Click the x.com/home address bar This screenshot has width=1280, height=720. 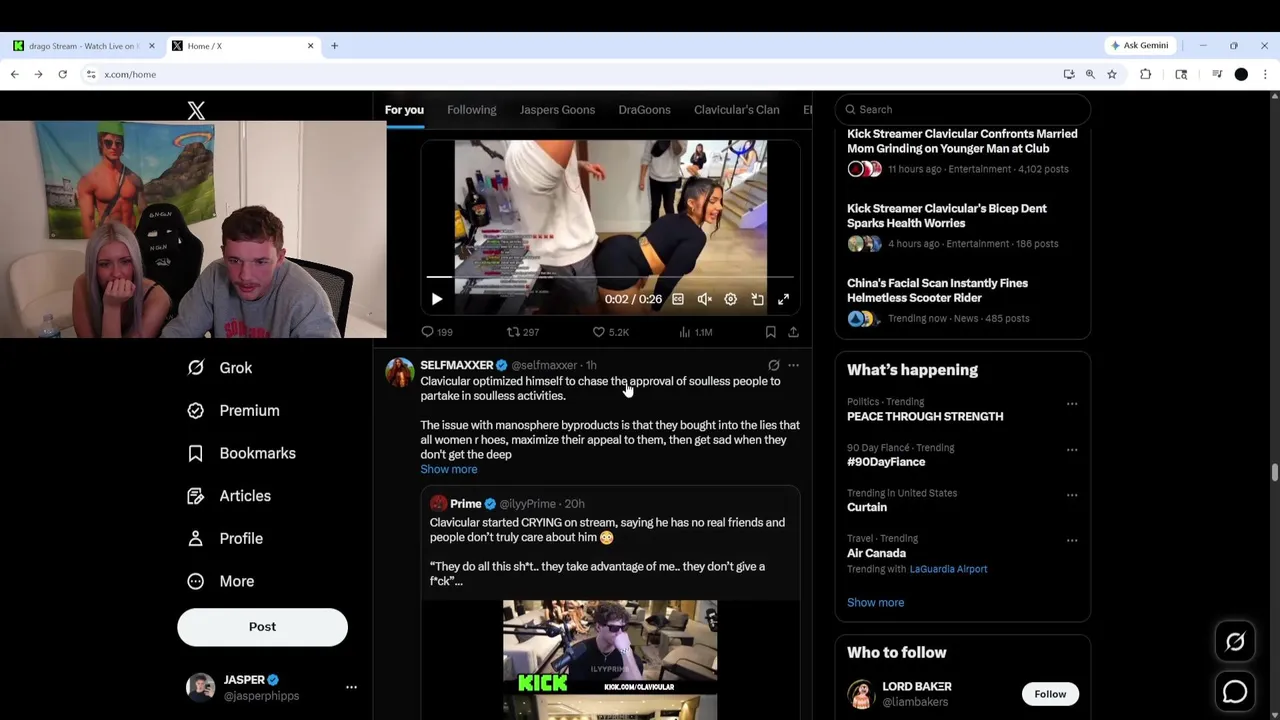point(570,74)
